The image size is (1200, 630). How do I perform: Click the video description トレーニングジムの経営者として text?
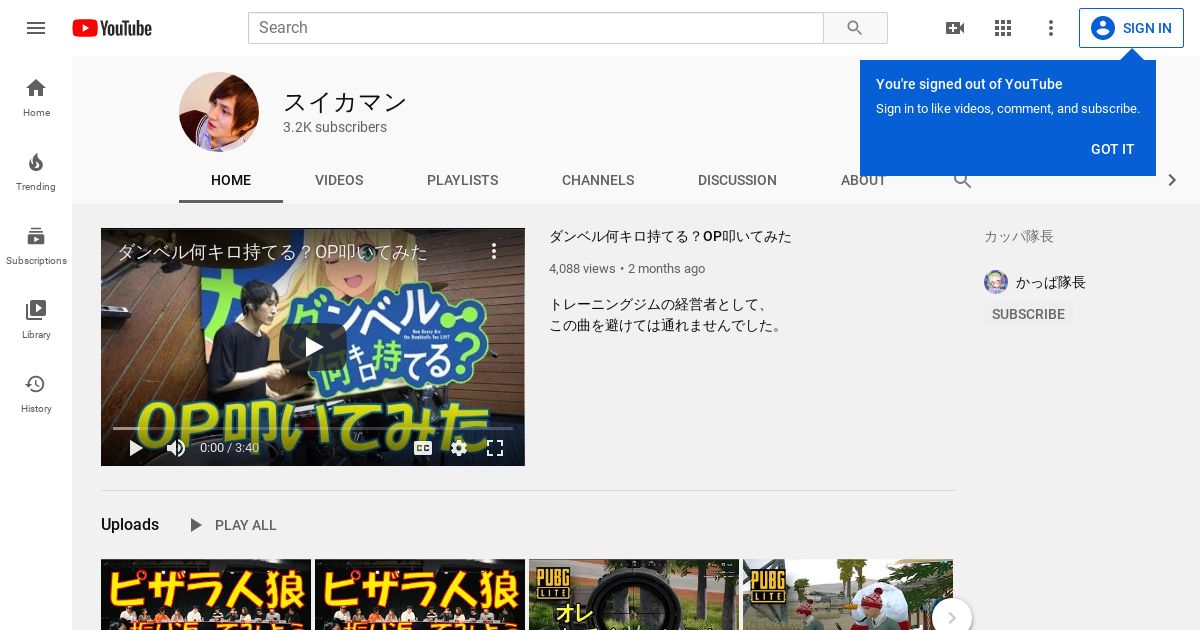click(659, 305)
